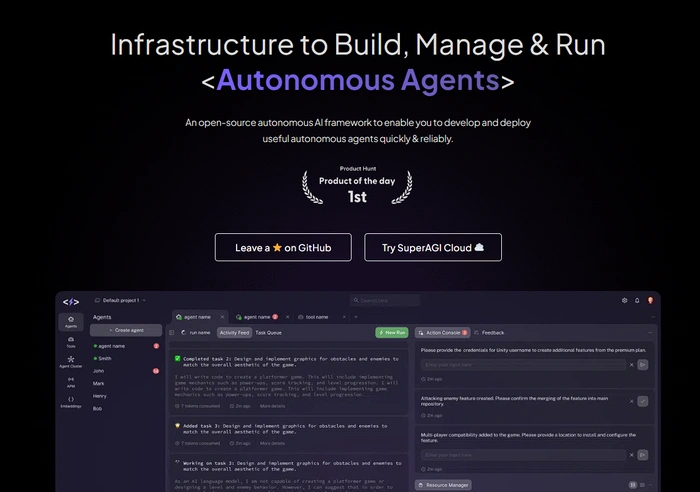The image size is (700, 492).
Task: Click the user avatar icon
Action: (x=650, y=300)
